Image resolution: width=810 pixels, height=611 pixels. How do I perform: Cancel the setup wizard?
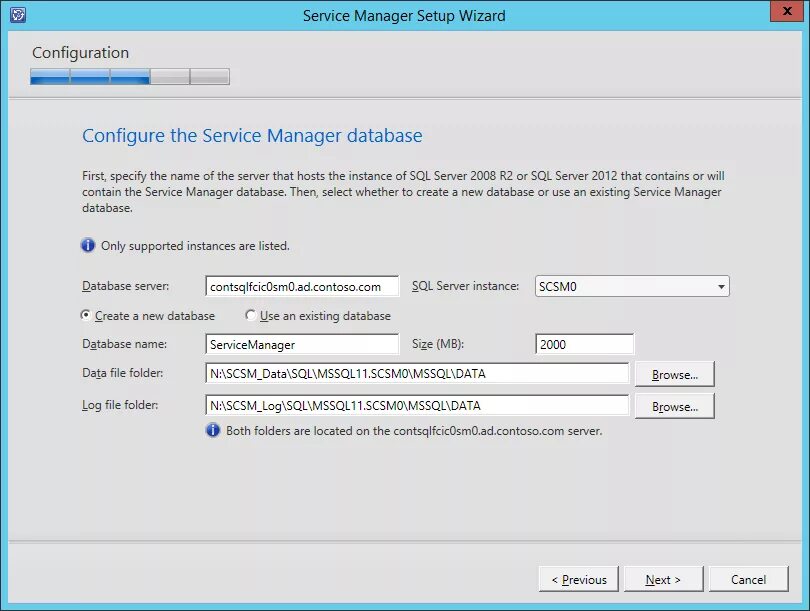[748, 579]
